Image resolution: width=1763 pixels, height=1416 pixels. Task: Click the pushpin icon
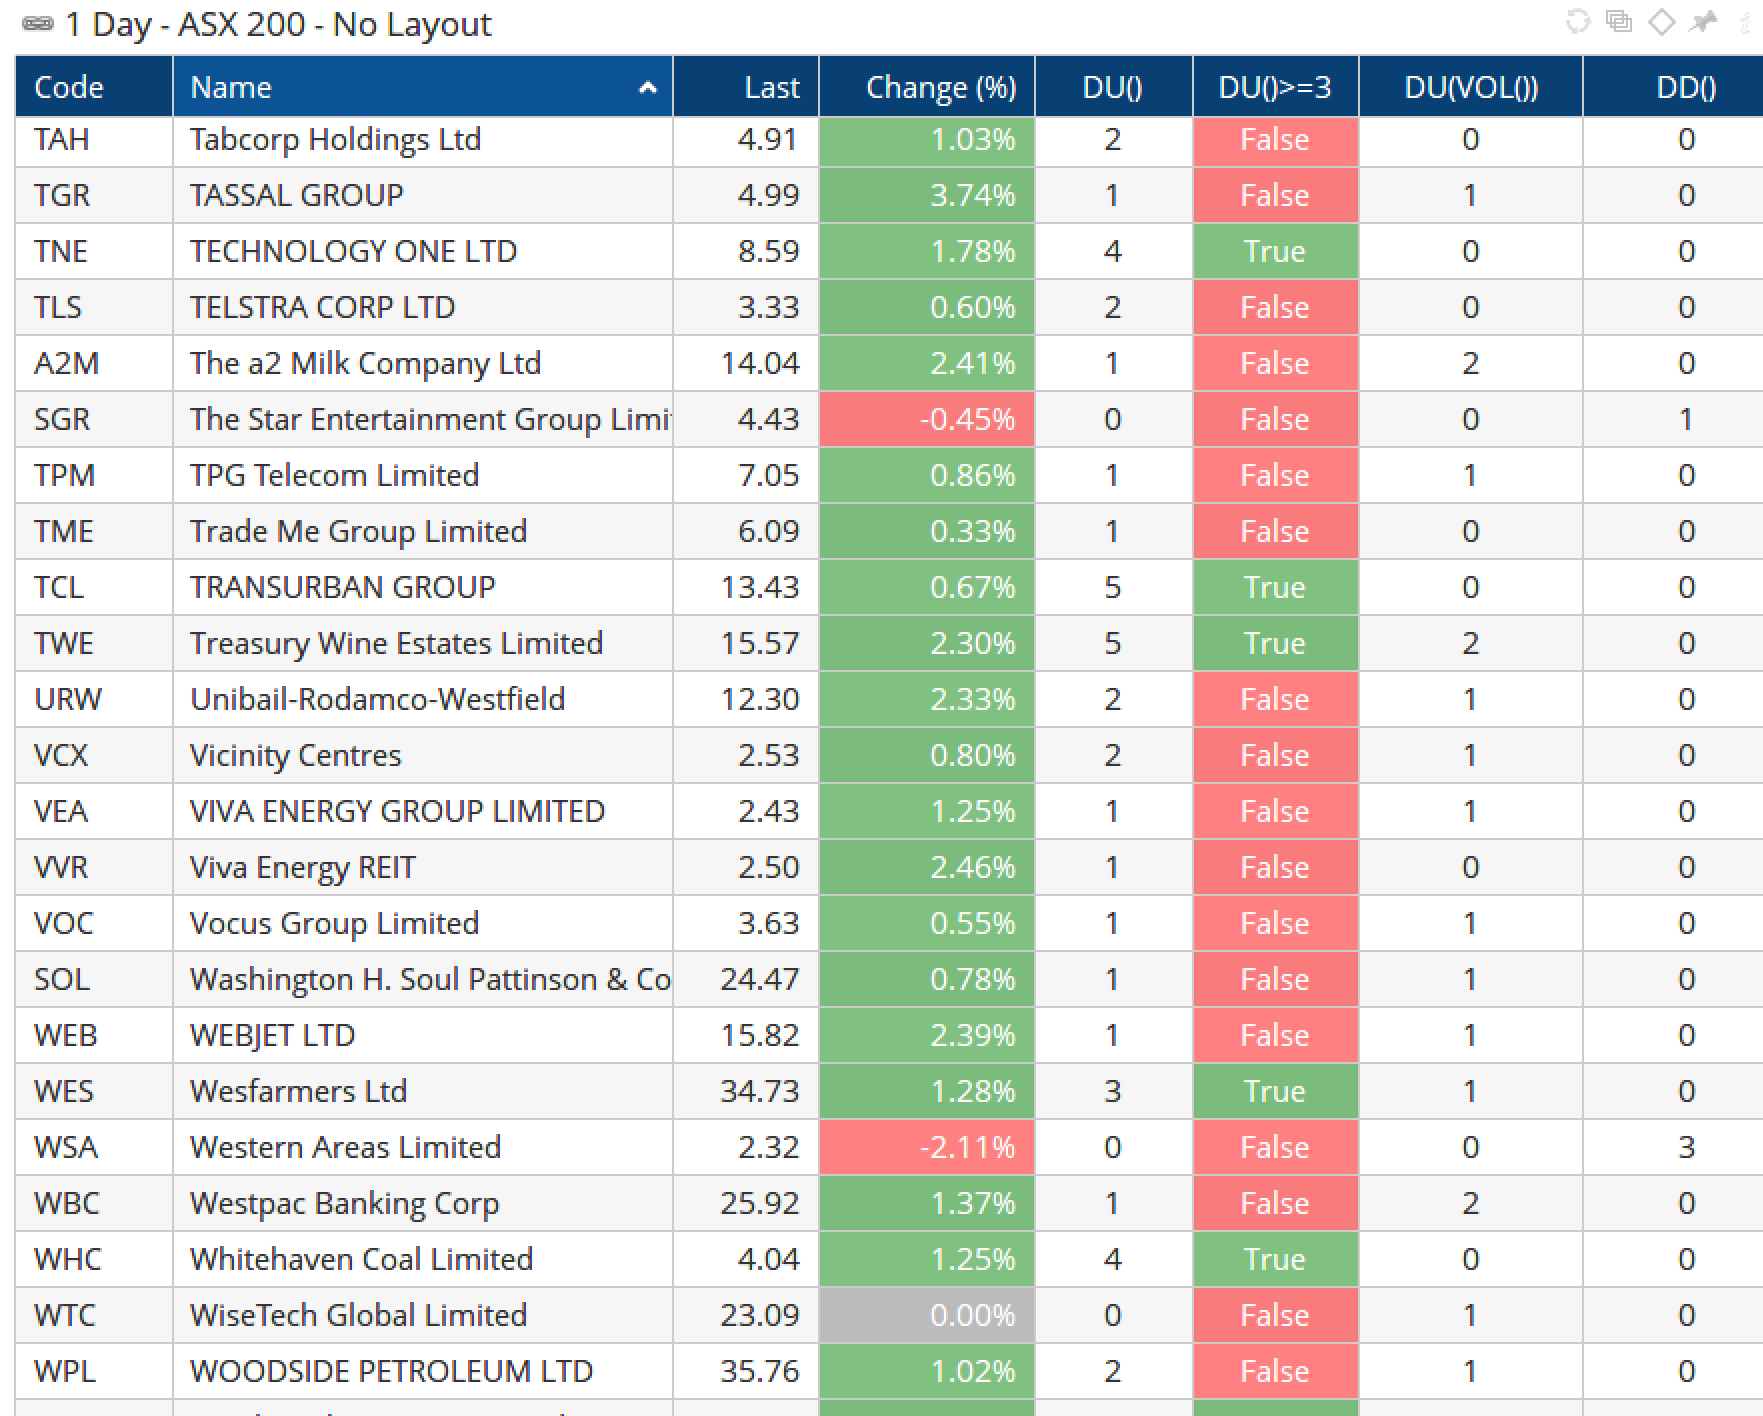(1703, 22)
